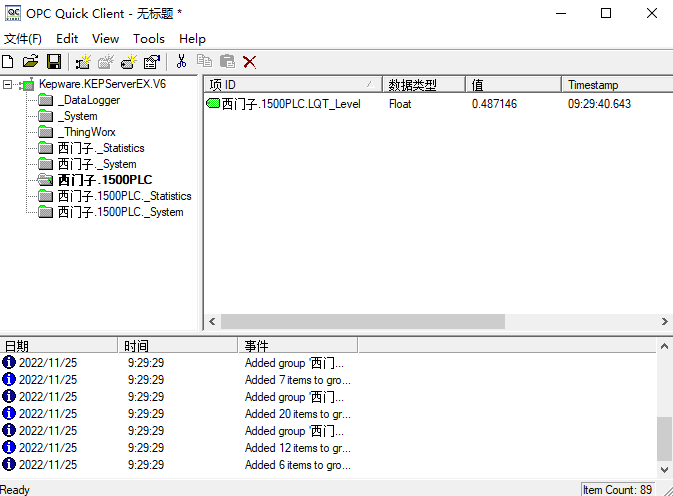The height and width of the screenshot is (496, 673).
Task: Click horizontal scrollbar left arrow in item list
Action: pos(212,321)
